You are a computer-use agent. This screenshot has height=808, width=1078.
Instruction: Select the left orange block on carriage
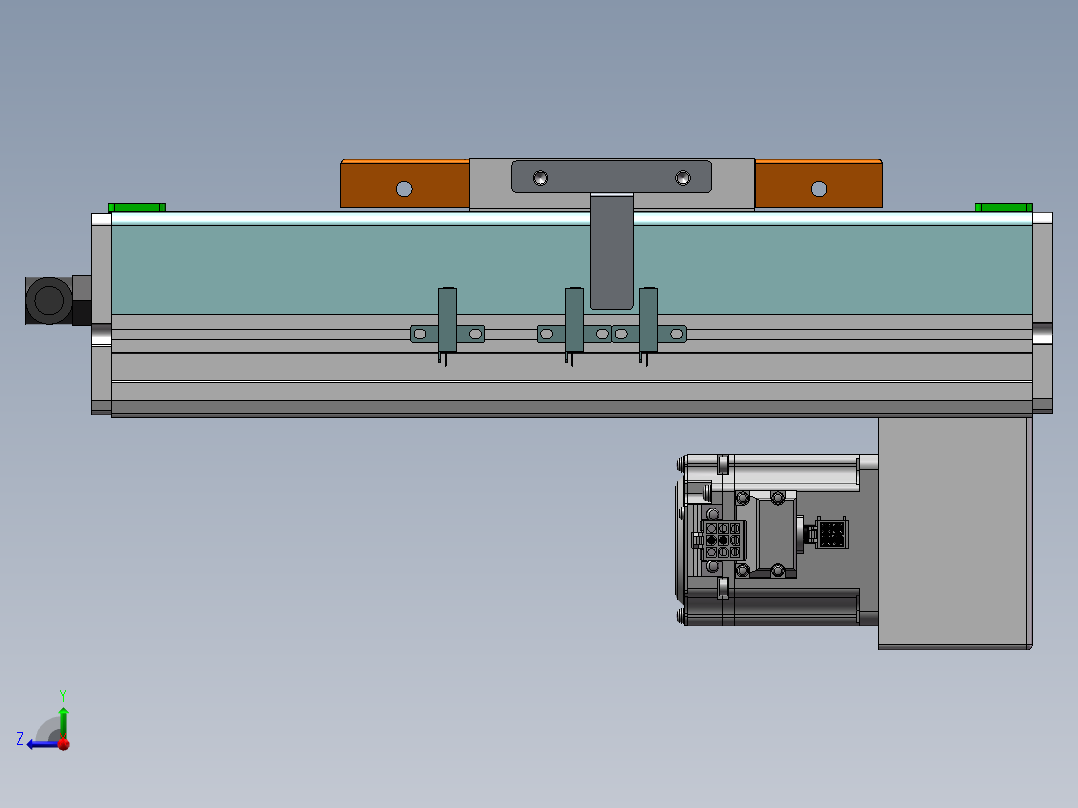[x=405, y=184]
